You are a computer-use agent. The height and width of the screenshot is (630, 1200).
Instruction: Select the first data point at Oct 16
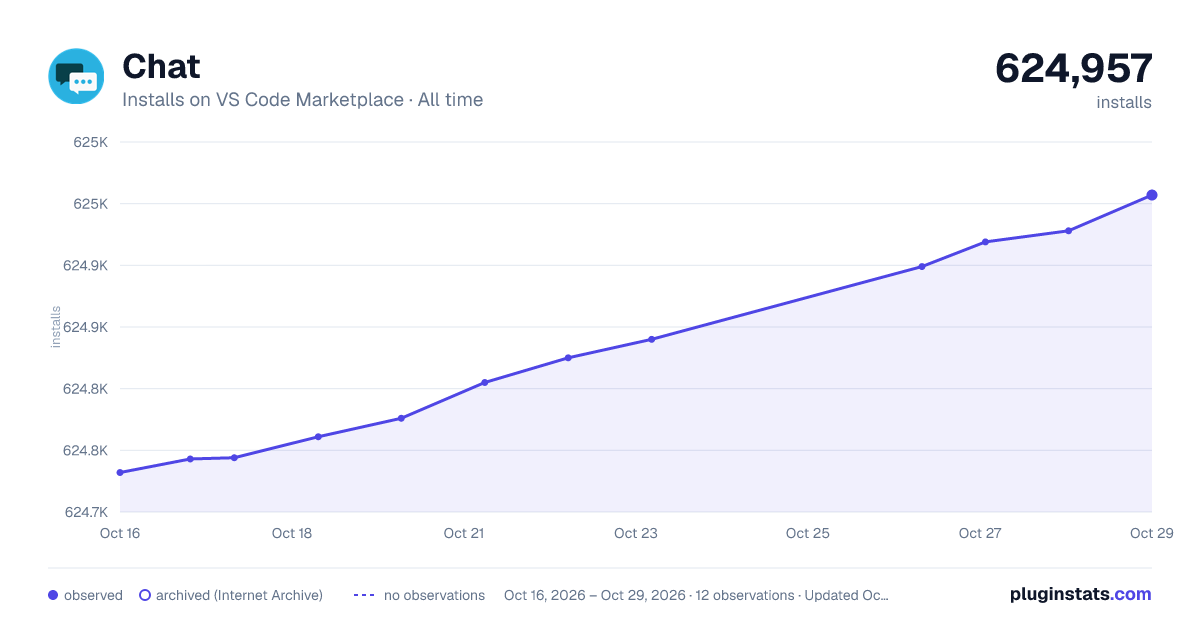120,472
